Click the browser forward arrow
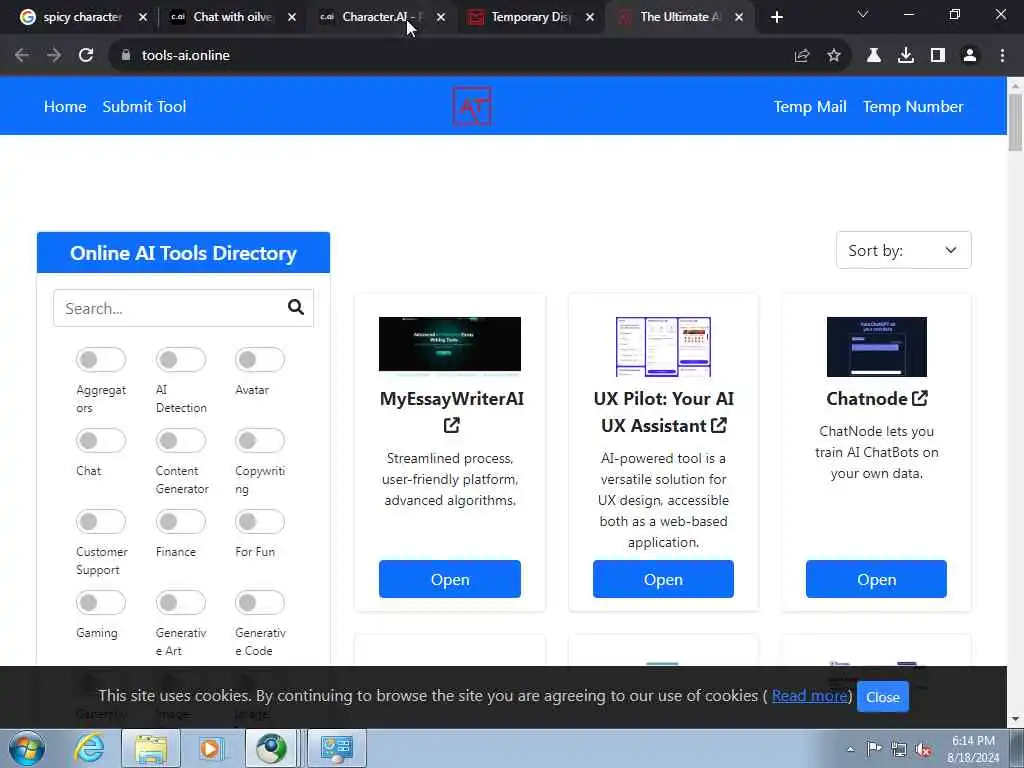This screenshot has width=1024, height=768. 54,56
